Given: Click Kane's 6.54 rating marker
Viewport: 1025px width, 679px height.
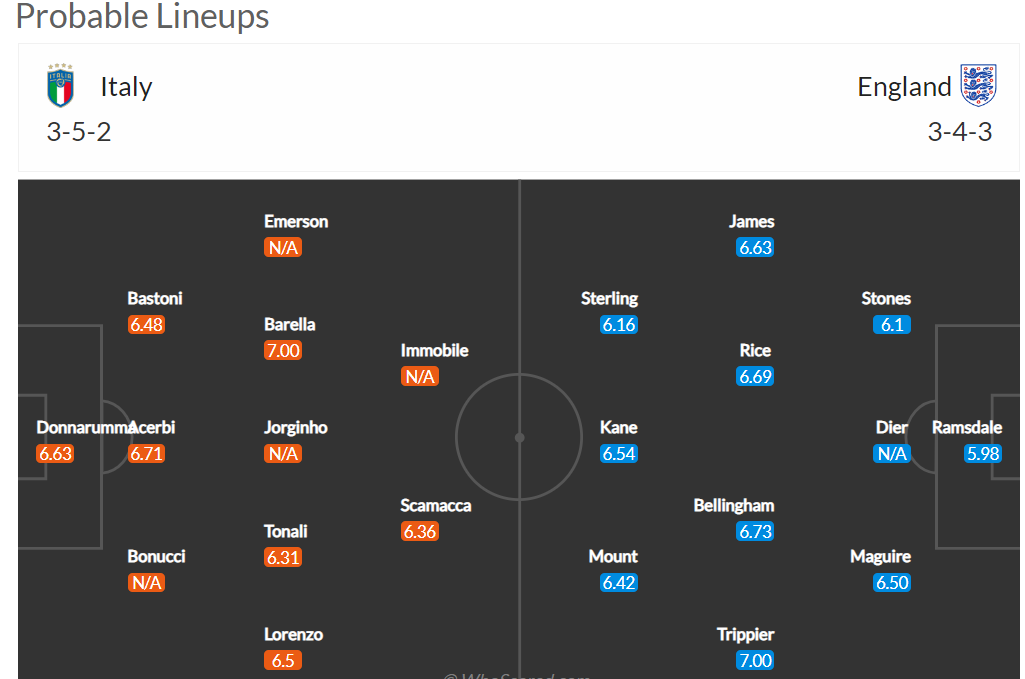Looking at the screenshot, I should pyautogui.click(x=618, y=453).
